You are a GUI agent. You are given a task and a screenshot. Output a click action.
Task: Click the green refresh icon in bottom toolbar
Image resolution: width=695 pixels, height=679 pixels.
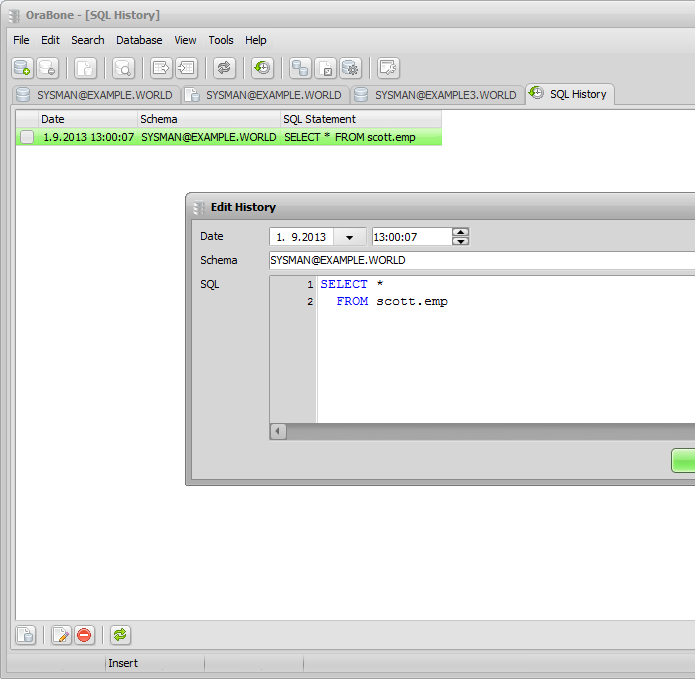(x=120, y=635)
